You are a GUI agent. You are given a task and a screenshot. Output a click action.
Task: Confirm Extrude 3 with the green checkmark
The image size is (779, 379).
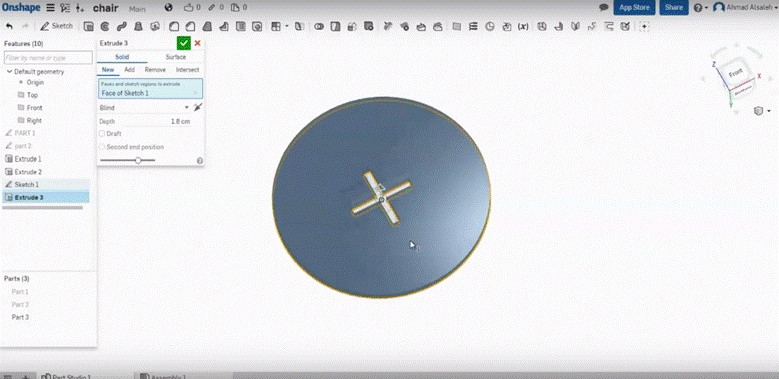[184, 43]
